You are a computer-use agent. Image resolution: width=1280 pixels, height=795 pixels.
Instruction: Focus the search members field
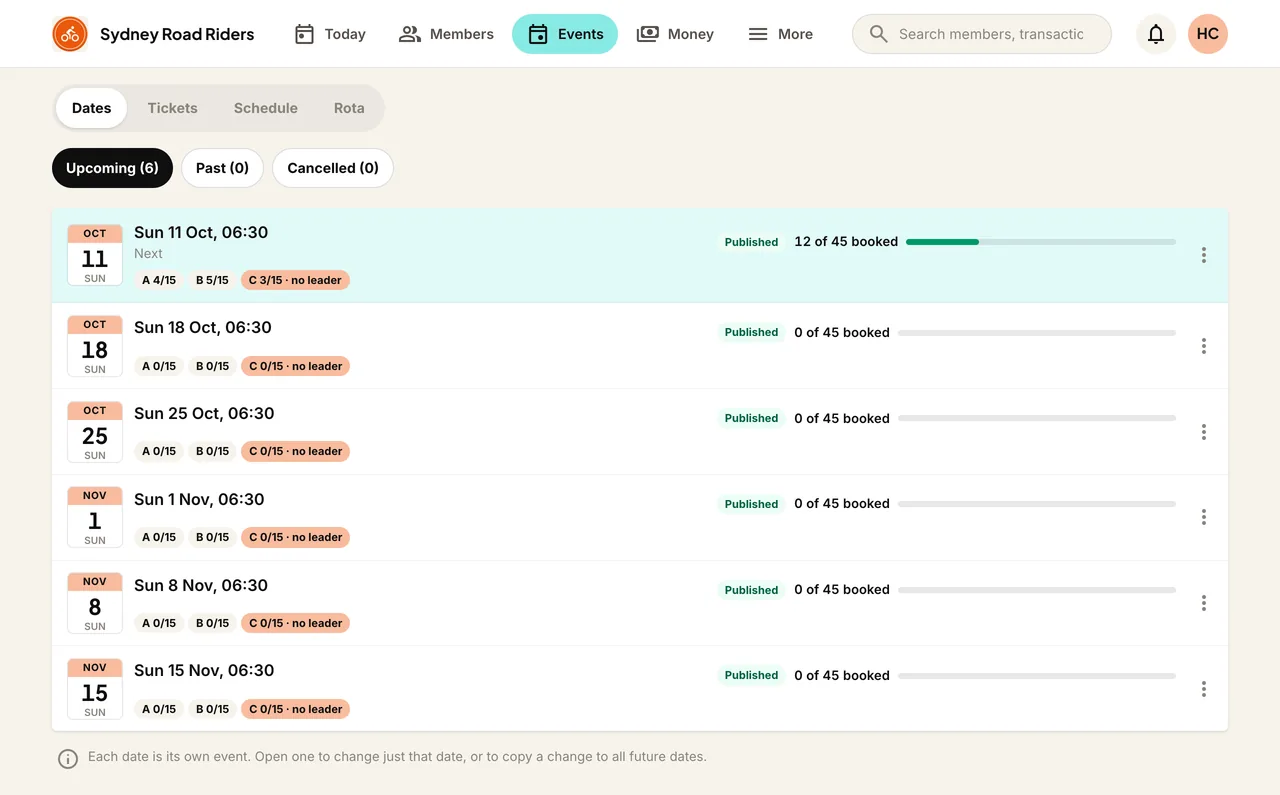[x=982, y=34]
